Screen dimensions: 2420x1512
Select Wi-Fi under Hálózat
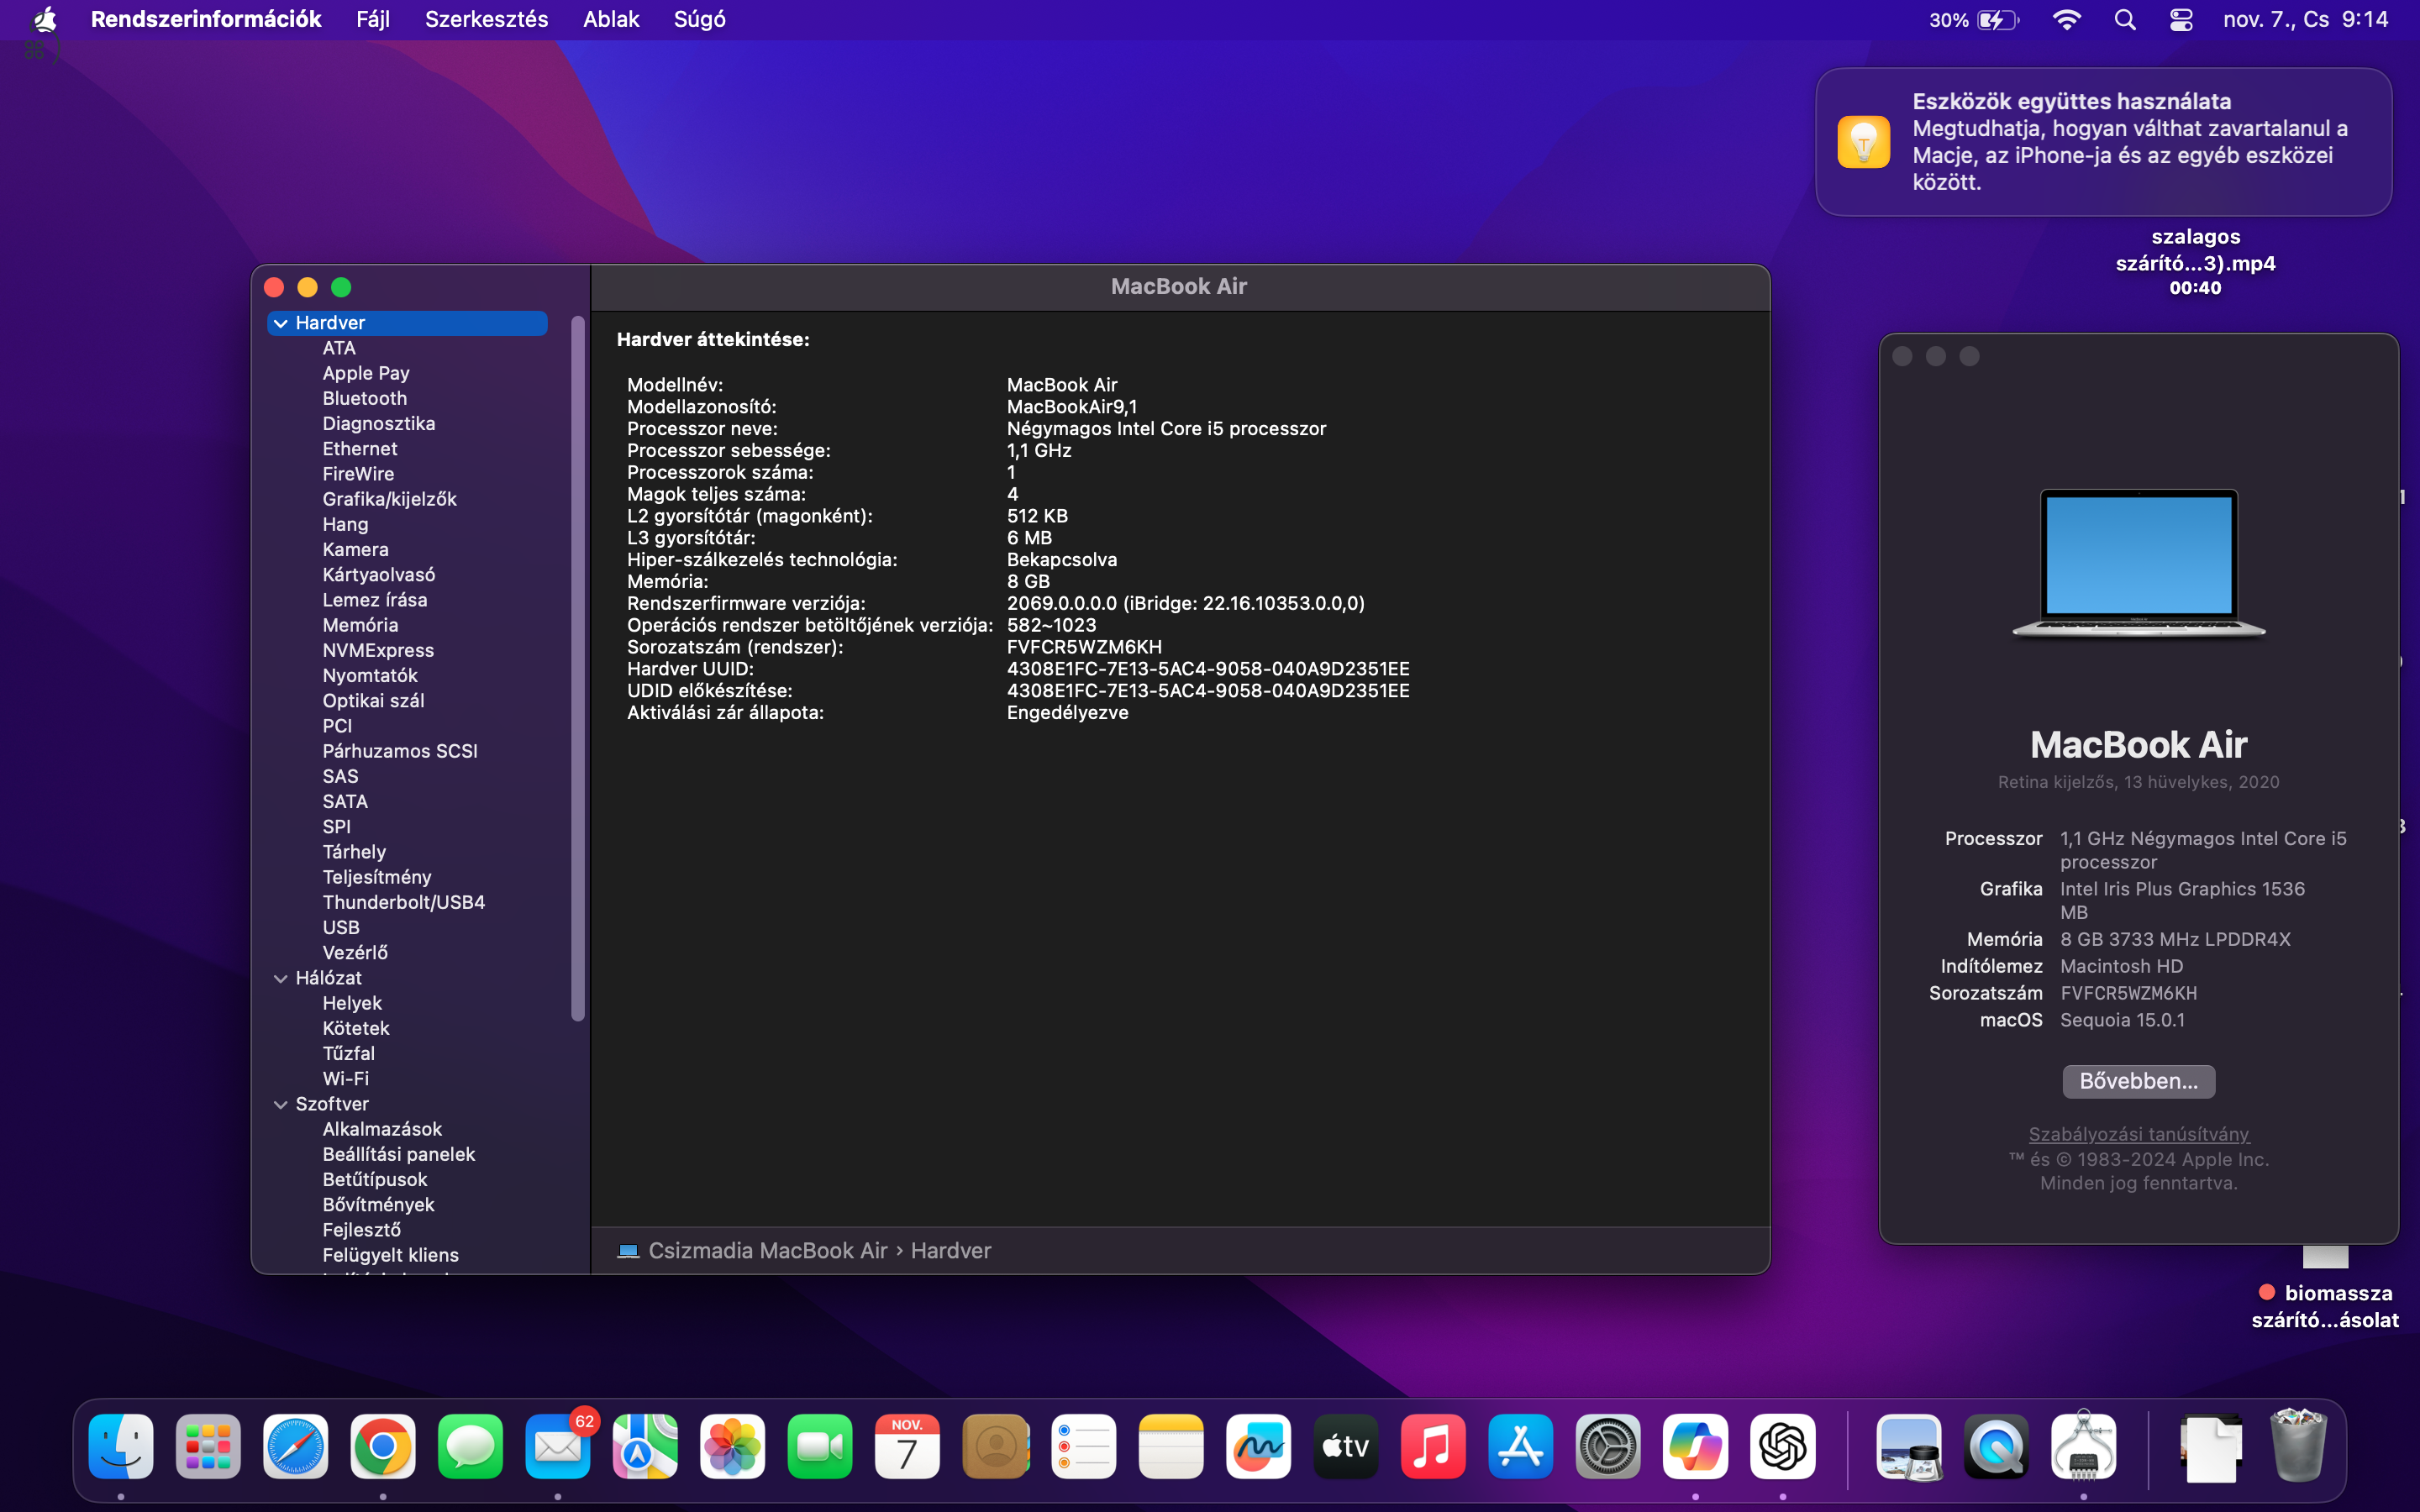(346, 1079)
